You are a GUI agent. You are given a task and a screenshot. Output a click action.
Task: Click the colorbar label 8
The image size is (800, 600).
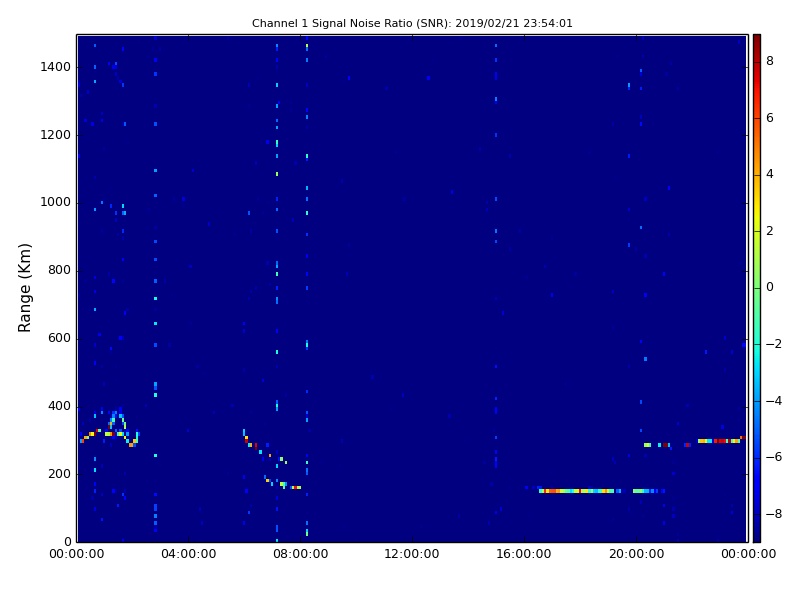coord(770,61)
